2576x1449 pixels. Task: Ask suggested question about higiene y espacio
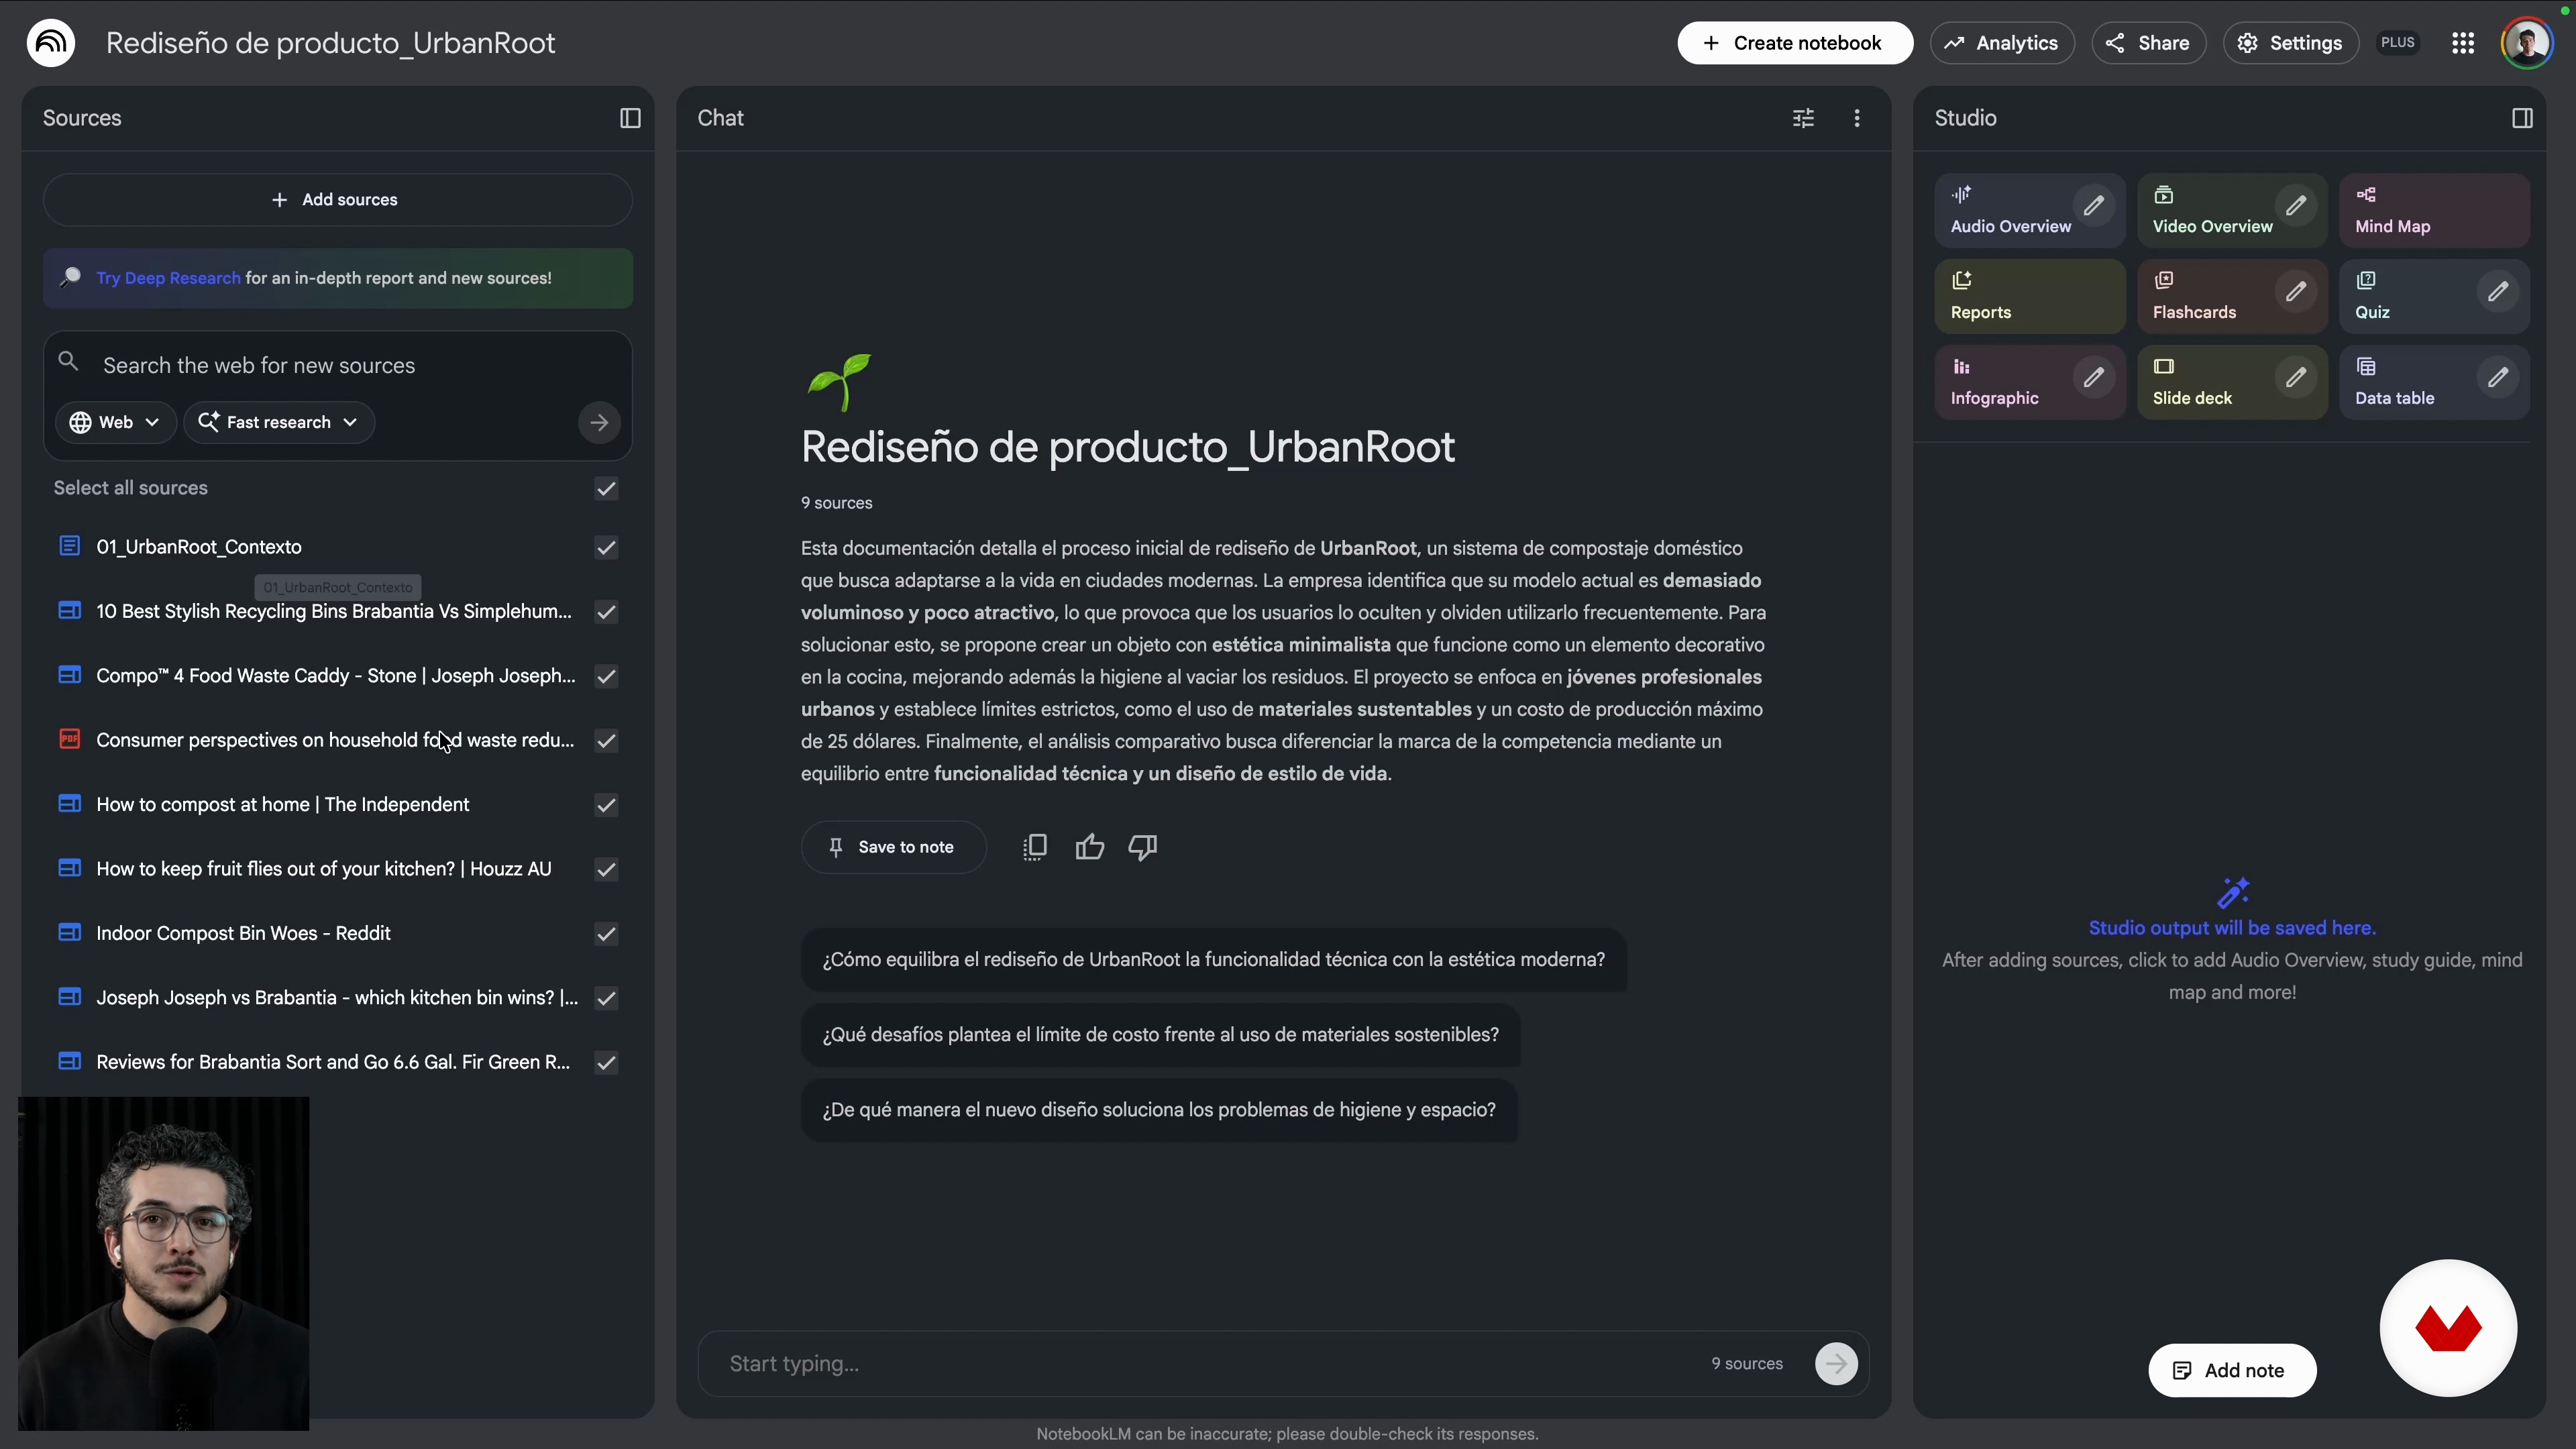click(1159, 1110)
